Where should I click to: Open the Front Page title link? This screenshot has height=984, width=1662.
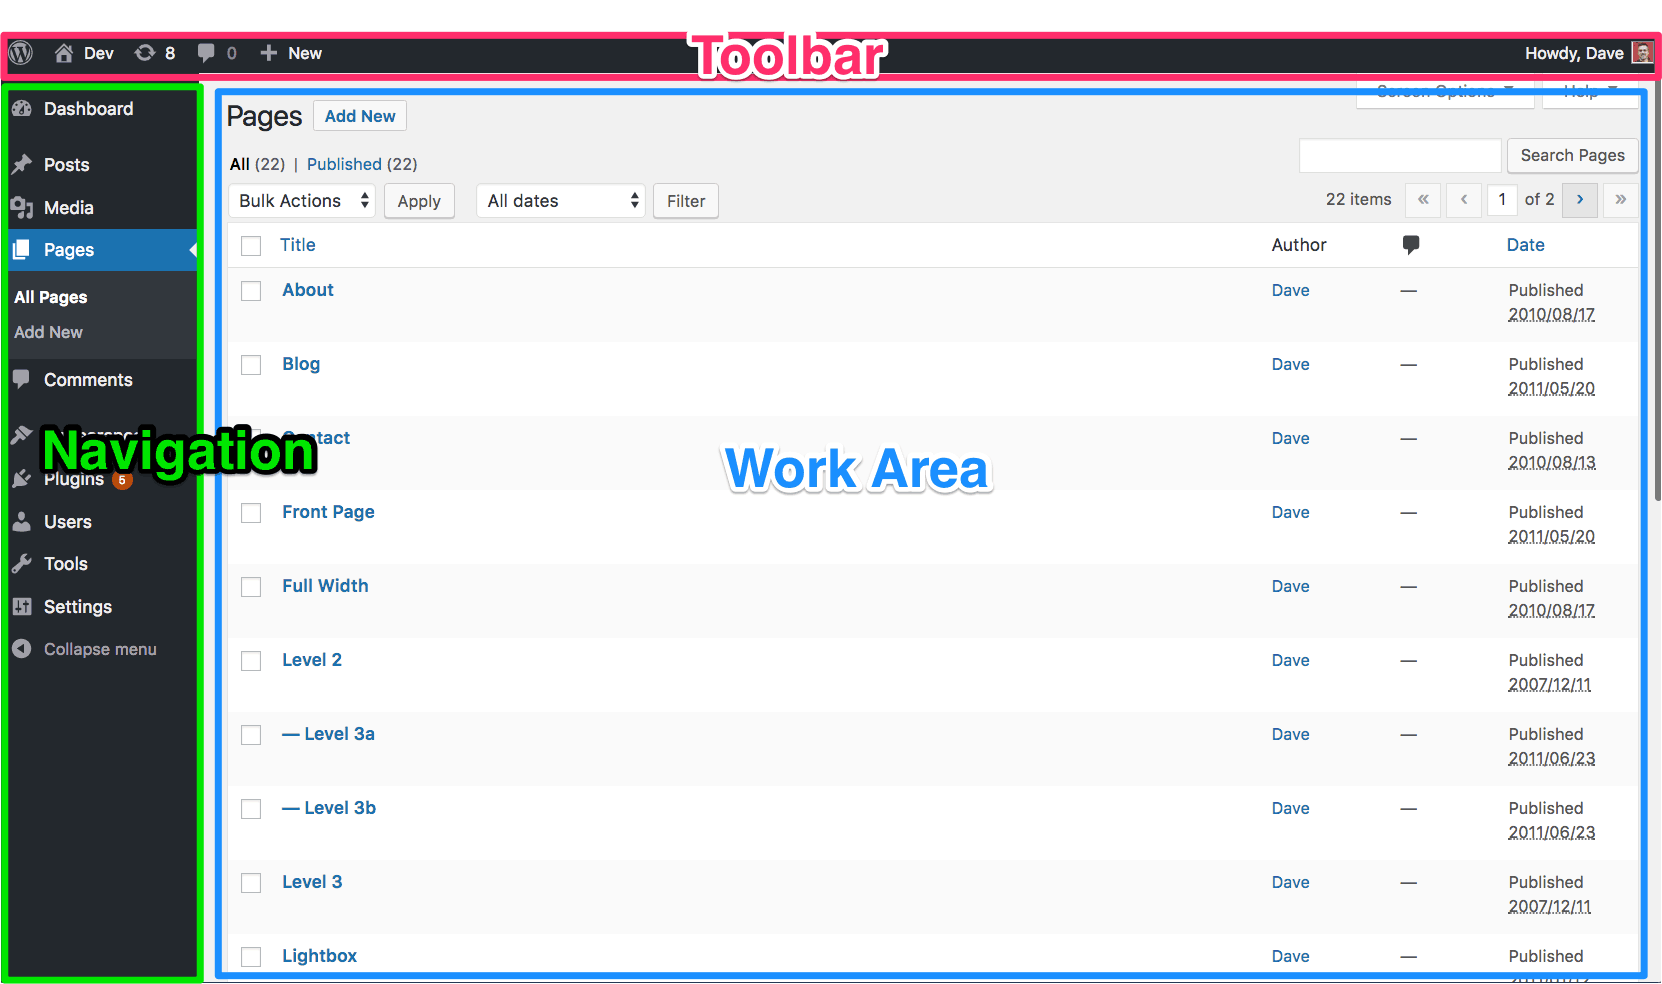coord(328,512)
